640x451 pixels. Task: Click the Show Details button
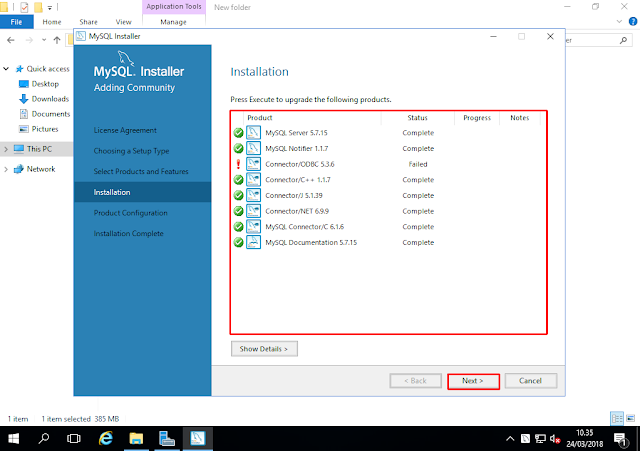click(264, 349)
